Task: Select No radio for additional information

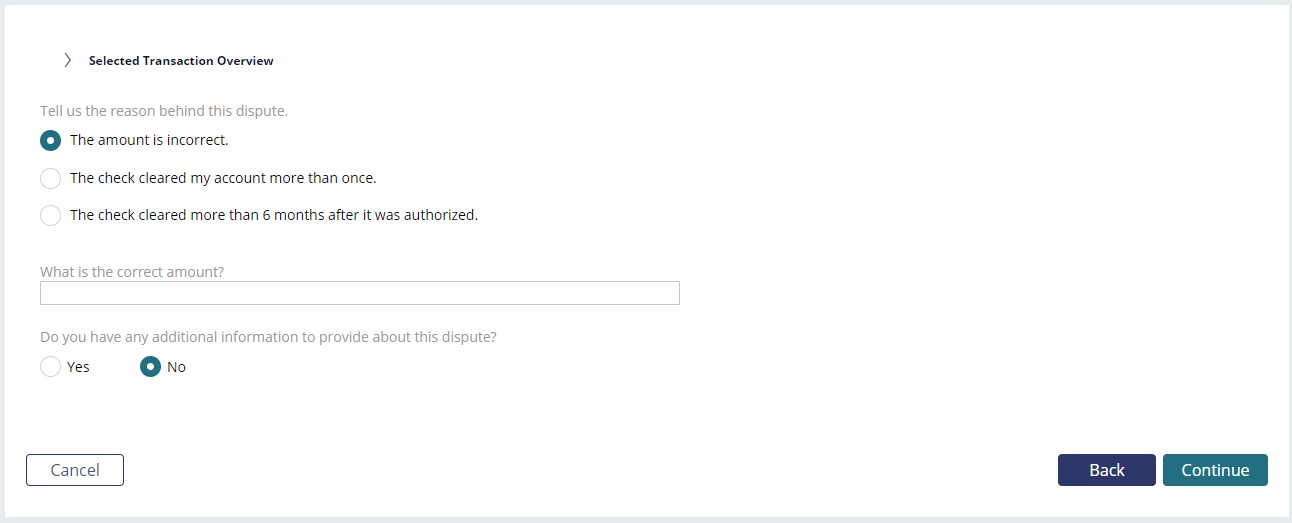Action: (x=150, y=367)
